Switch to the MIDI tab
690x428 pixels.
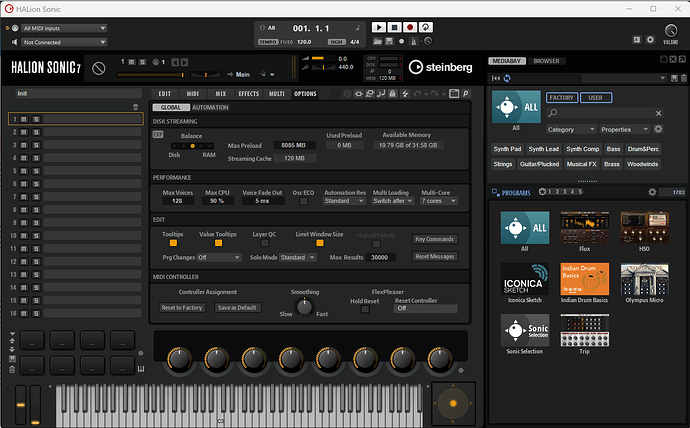(x=193, y=94)
